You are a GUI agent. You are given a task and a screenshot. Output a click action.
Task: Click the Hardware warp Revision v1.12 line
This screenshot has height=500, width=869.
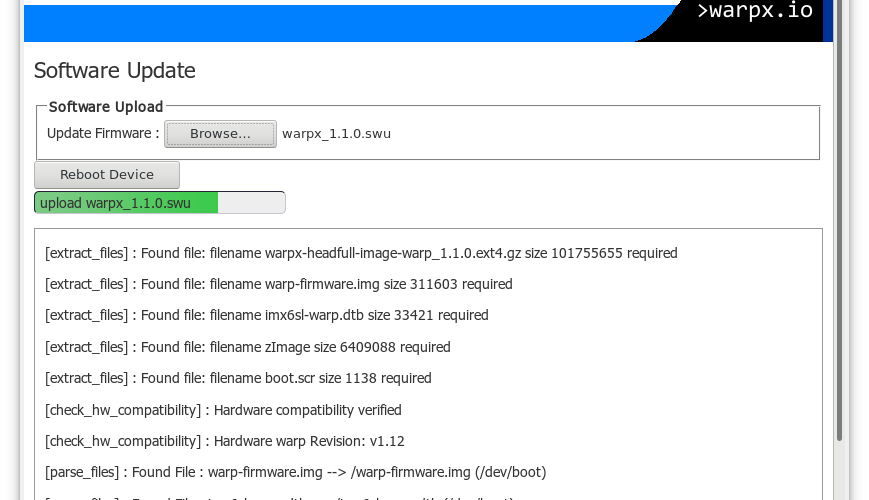pyautogui.click(x=224, y=441)
